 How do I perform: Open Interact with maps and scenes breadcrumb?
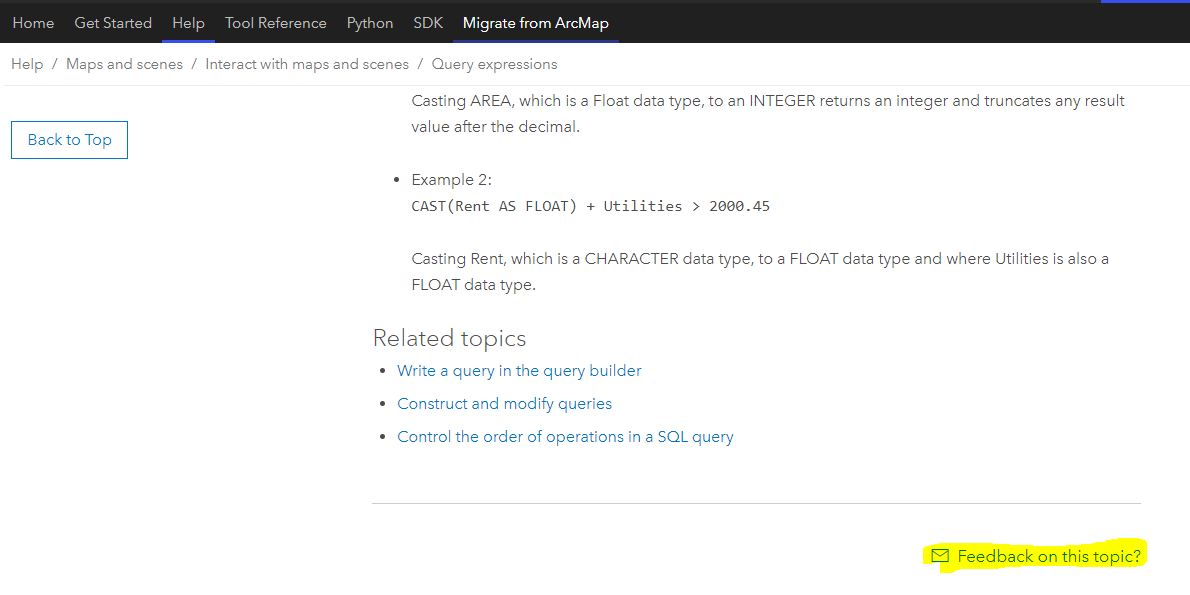pyautogui.click(x=307, y=64)
